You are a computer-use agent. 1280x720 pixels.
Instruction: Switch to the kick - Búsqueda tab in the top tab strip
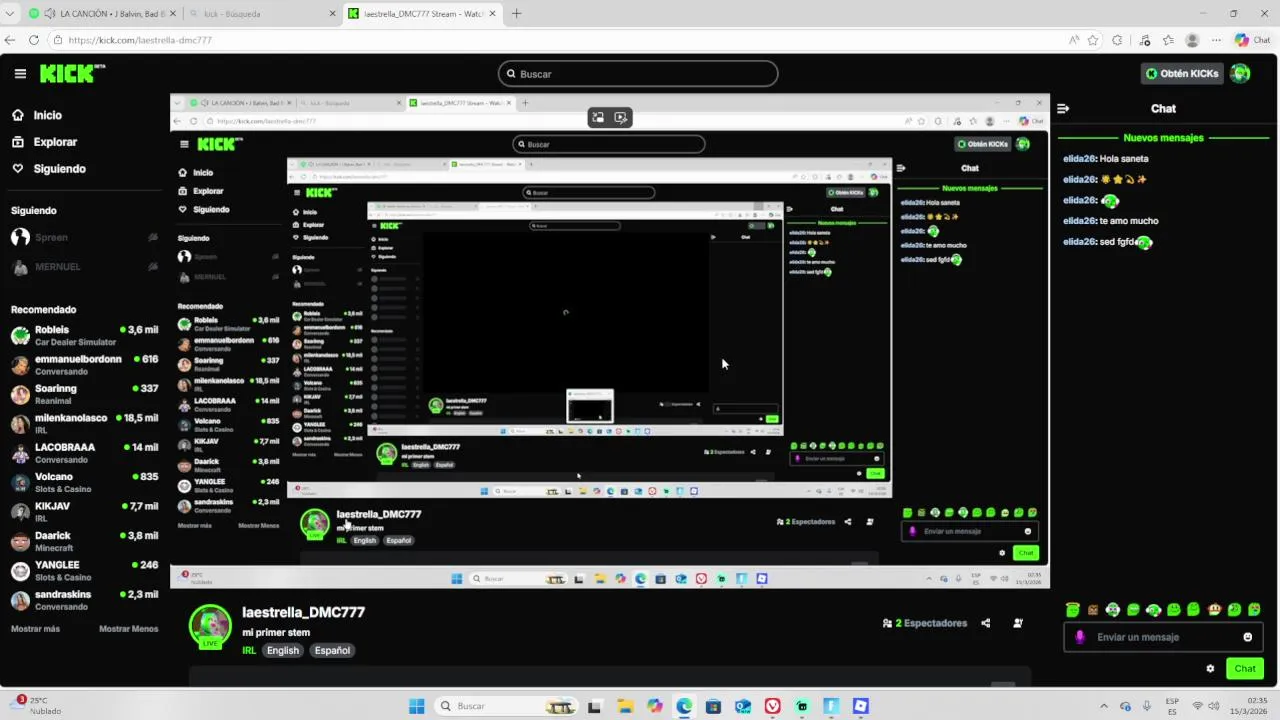click(x=262, y=14)
